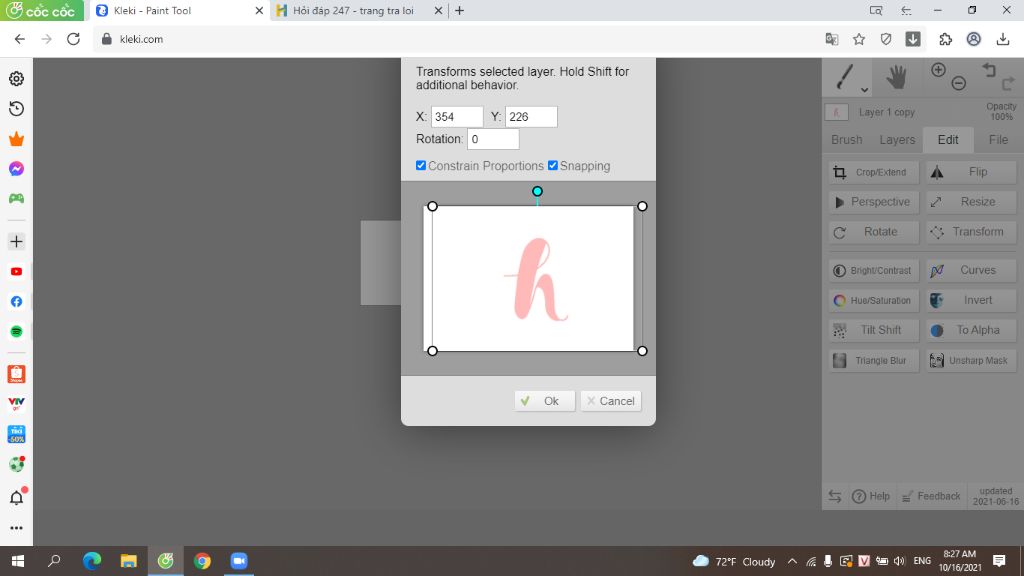Click the zoom in magnifier icon
Screen dimensions: 1024x576
point(938,70)
